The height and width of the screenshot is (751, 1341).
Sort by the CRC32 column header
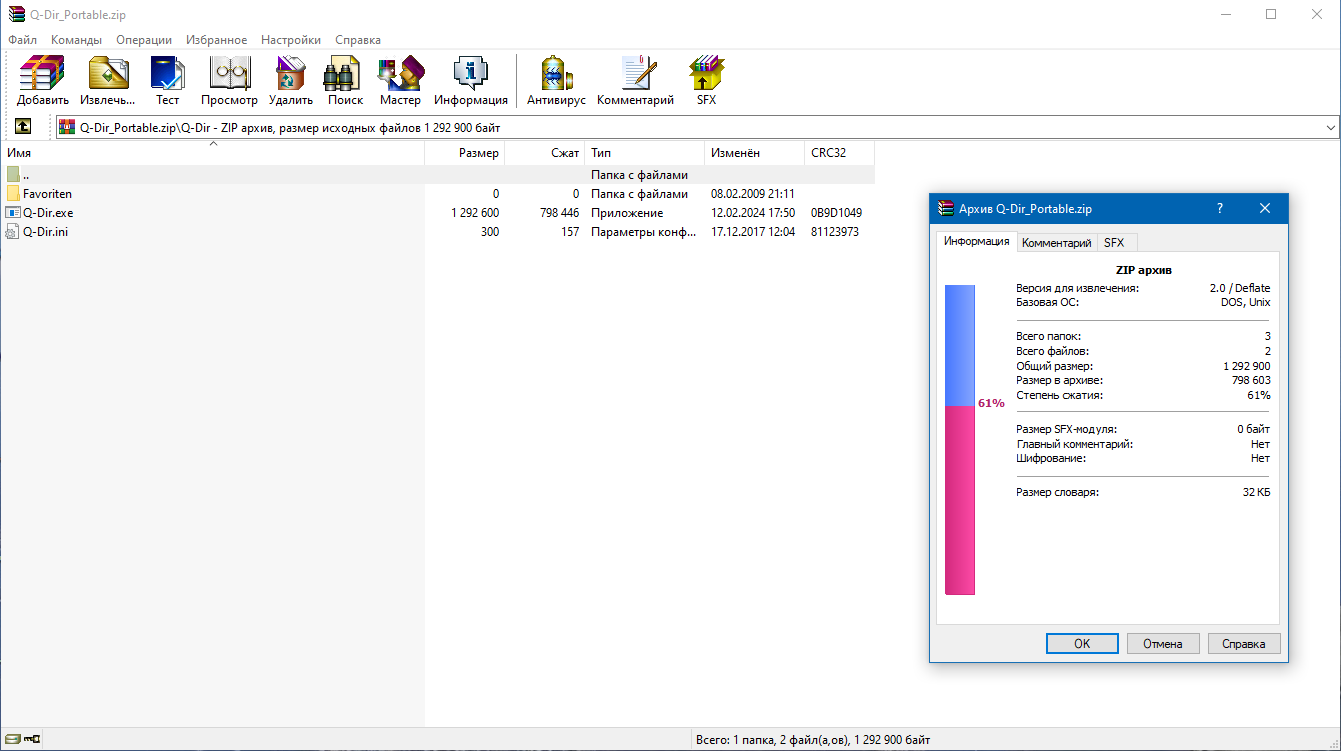tap(840, 153)
